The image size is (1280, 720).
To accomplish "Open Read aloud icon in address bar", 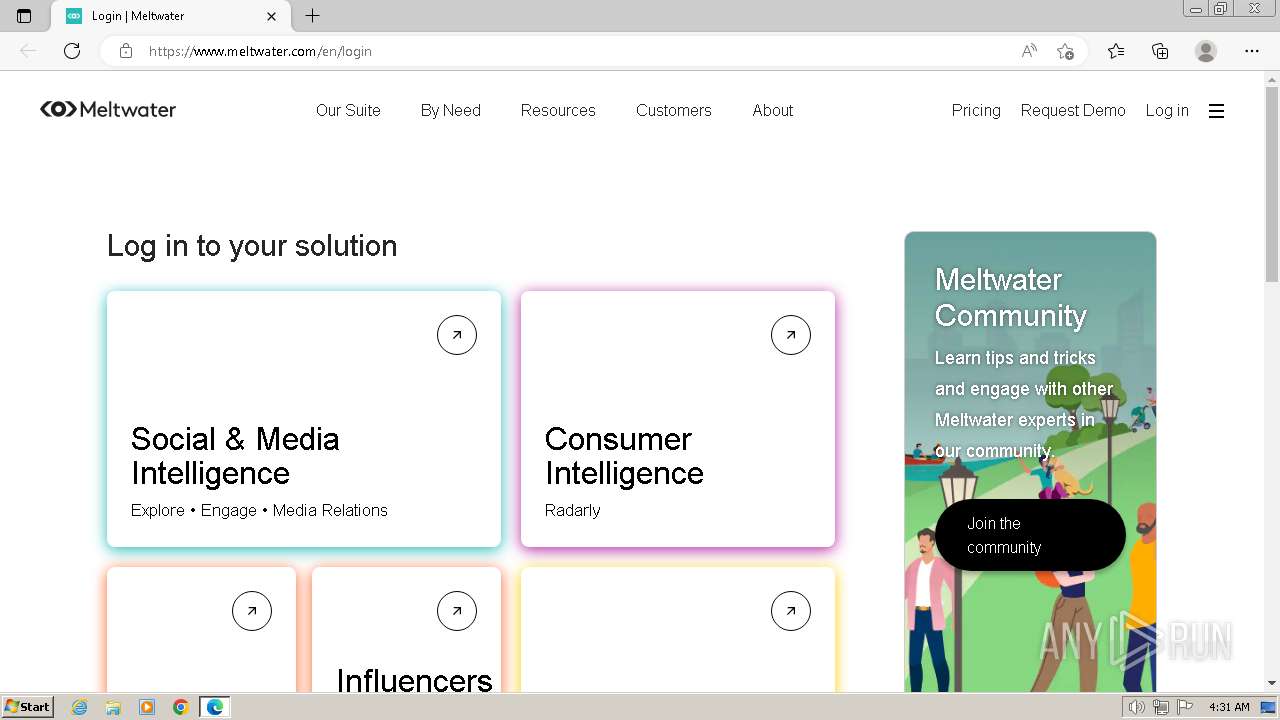I will point(1029,51).
